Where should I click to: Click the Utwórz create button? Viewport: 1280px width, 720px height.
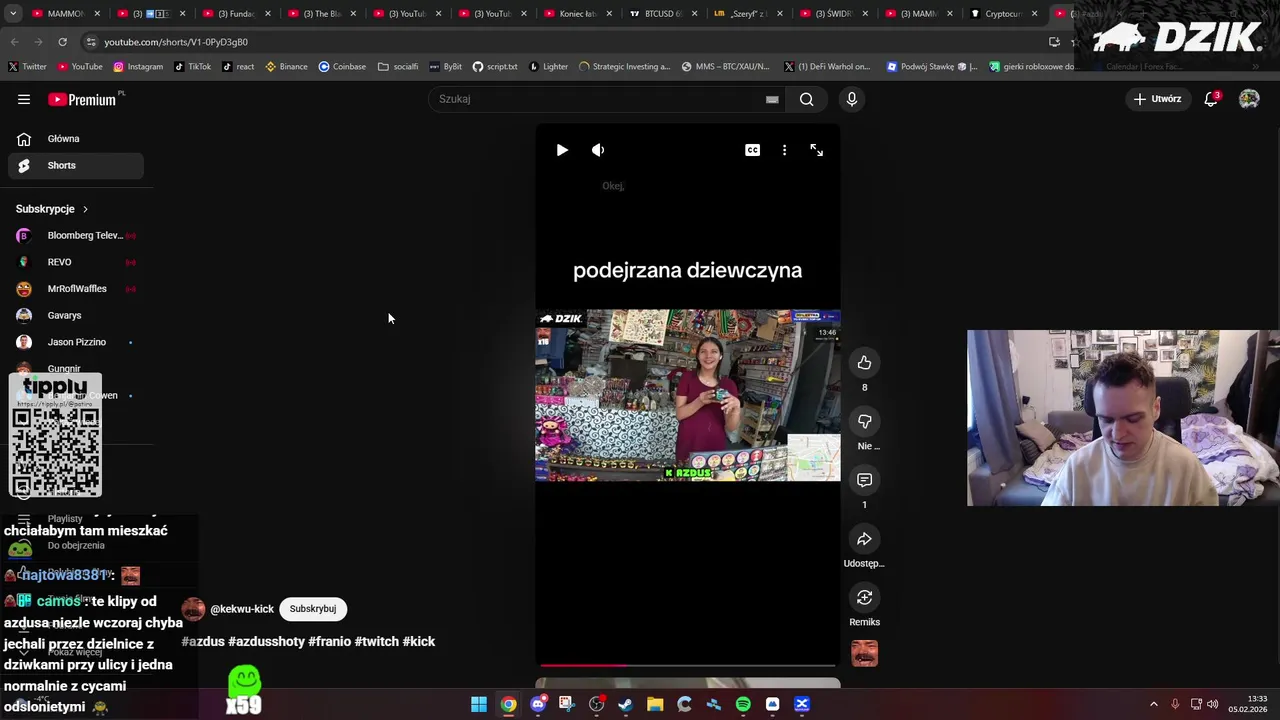point(1157,99)
